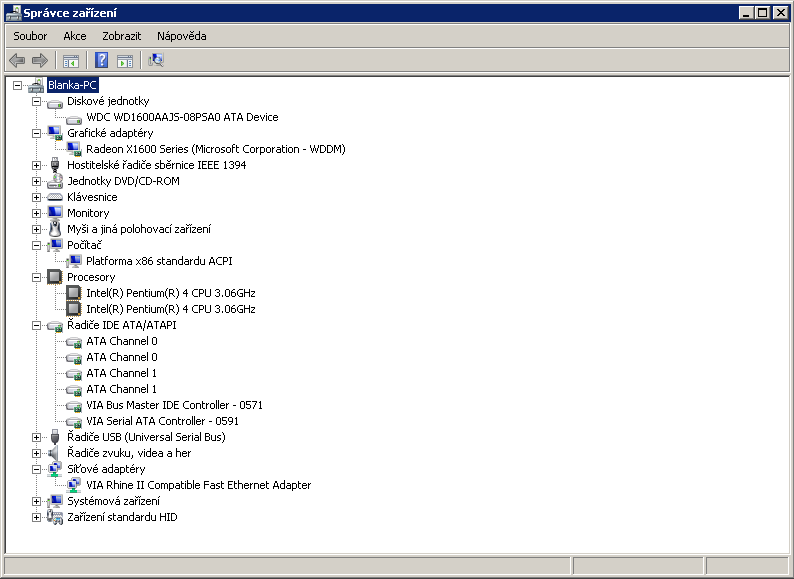Click the Back arrow toolbar icon
This screenshot has width=794, height=579.
pyautogui.click(x=17, y=61)
